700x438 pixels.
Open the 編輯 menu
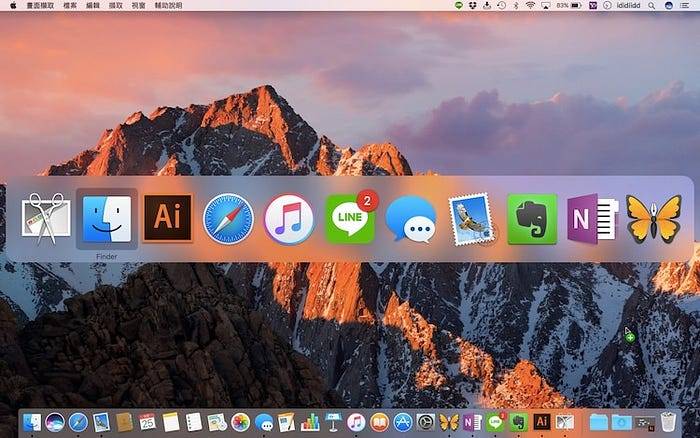pos(93,5)
